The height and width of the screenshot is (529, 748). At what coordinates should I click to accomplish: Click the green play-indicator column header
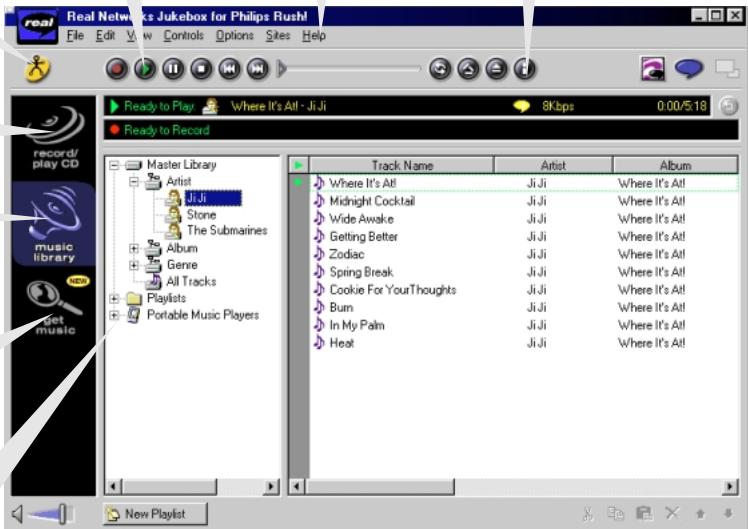pos(299,166)
